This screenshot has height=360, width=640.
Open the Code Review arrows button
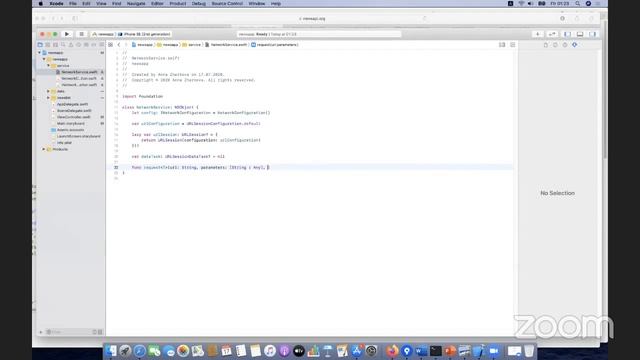[x=552, y=34]
